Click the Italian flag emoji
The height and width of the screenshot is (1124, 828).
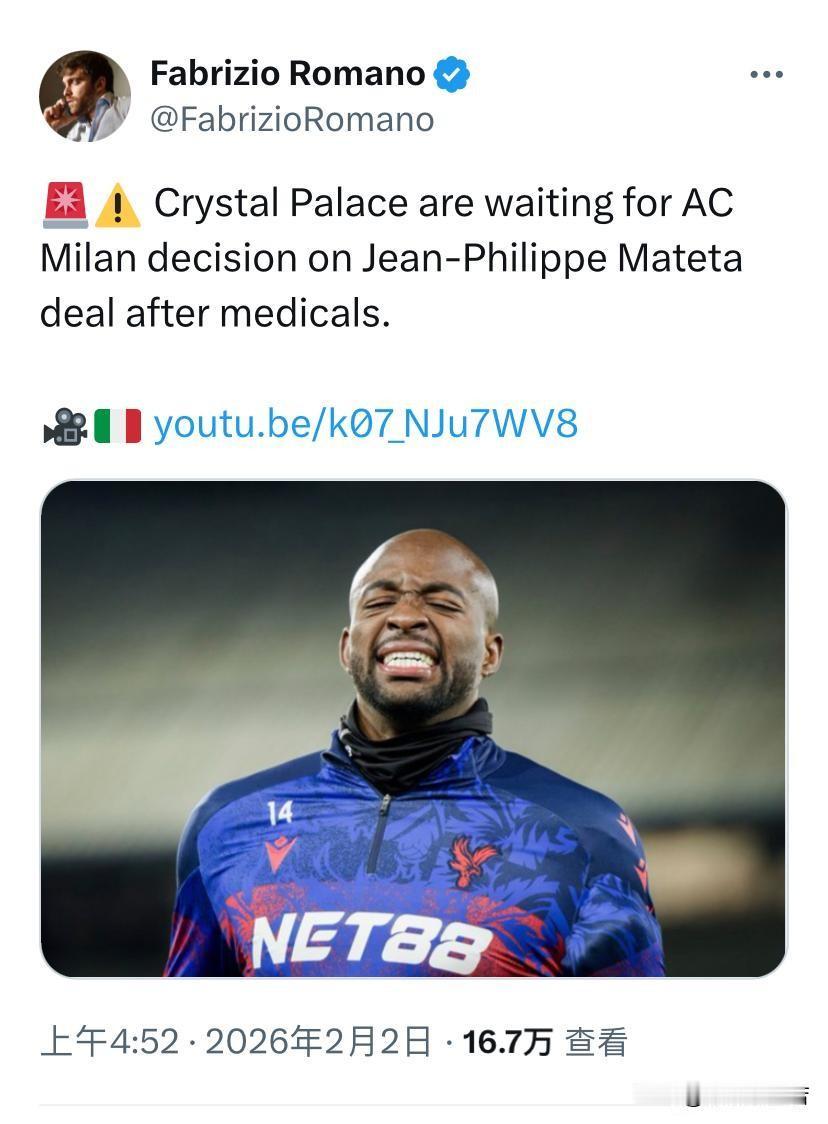point(117,426)
